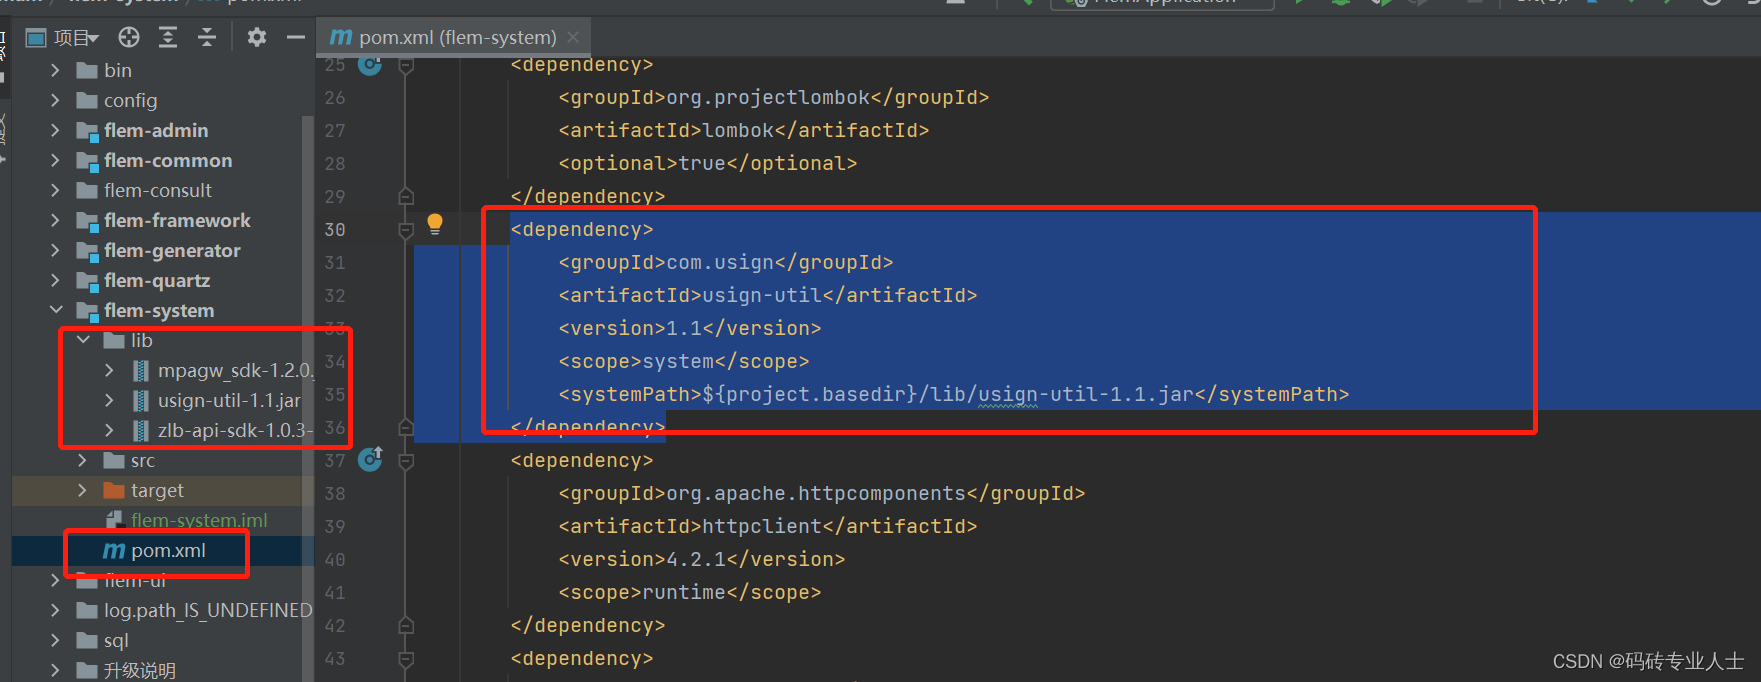This screenshot has height=682, width=1761.
Task: Select the flem-quartz module
Action: [x=157, y=281]
